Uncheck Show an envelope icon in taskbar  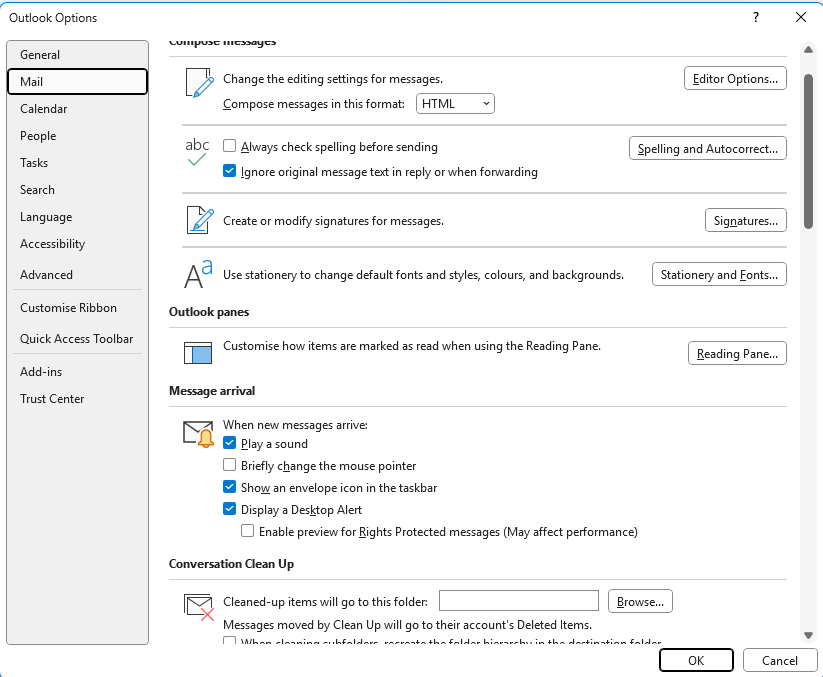click(229, 486)
